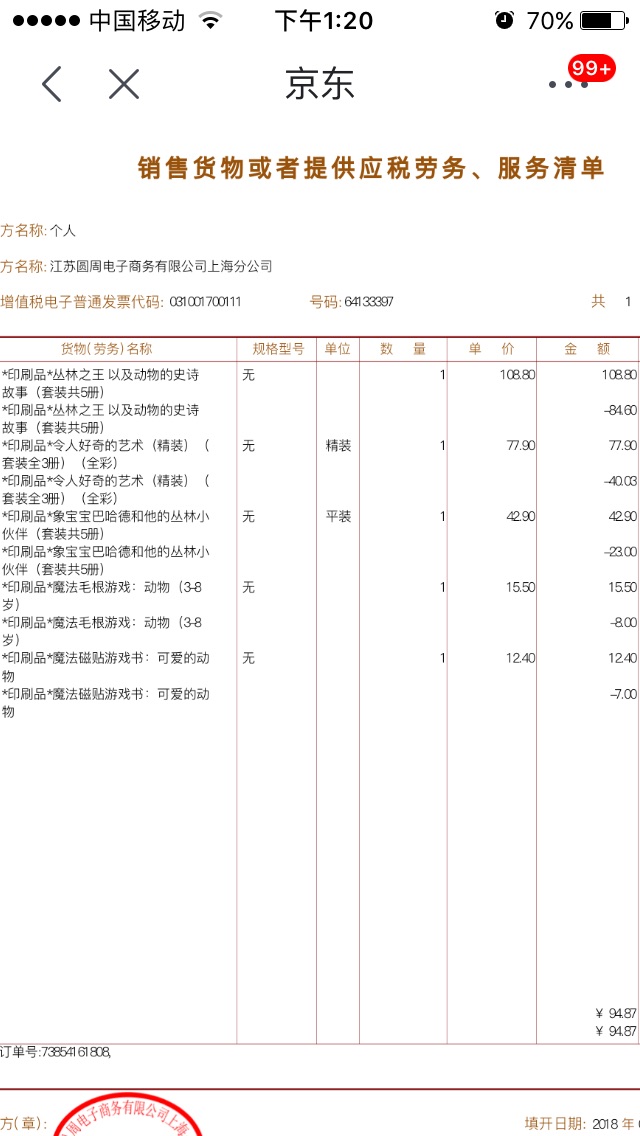This screenshot has width=640, height=1136.
Task: Tap the Wi-Fi icon in the status bar
Action: (210, 20)
